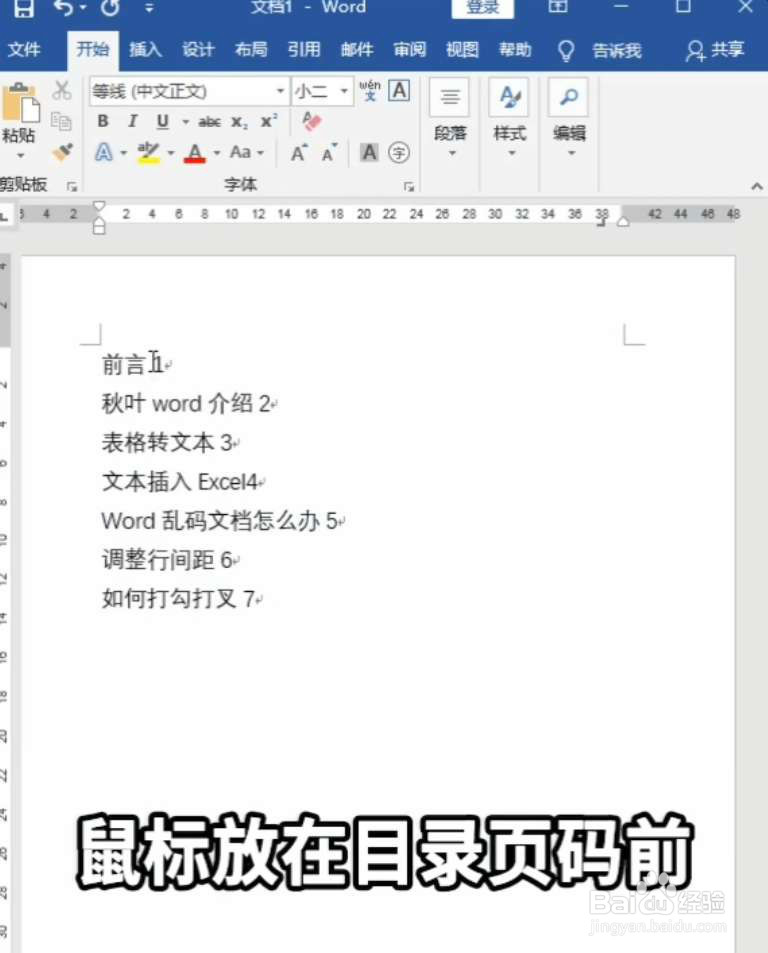Click Clear All Formatting eraser icon

click(x=312, y=121)
